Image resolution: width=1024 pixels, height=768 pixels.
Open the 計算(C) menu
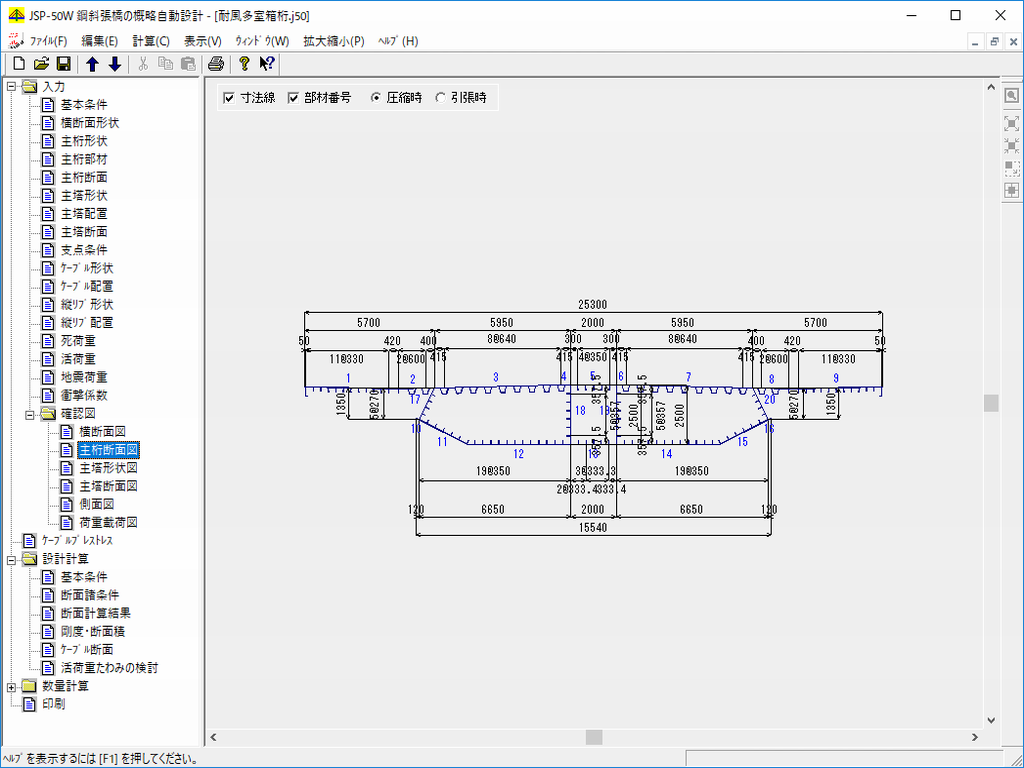(151, 41)
